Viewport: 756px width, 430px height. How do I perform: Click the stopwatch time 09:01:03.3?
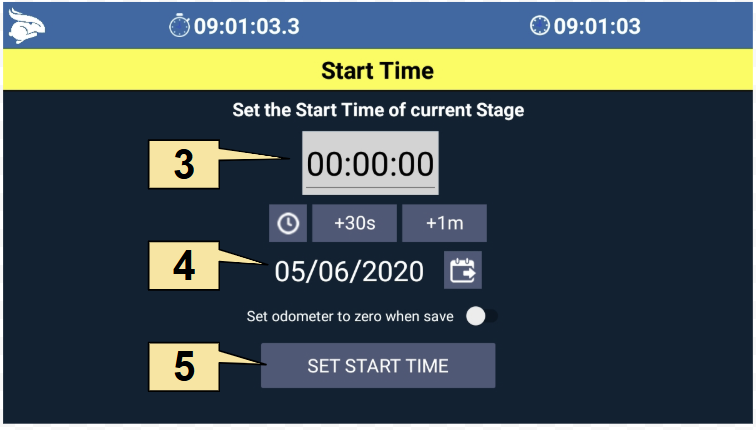coord(247,27)
